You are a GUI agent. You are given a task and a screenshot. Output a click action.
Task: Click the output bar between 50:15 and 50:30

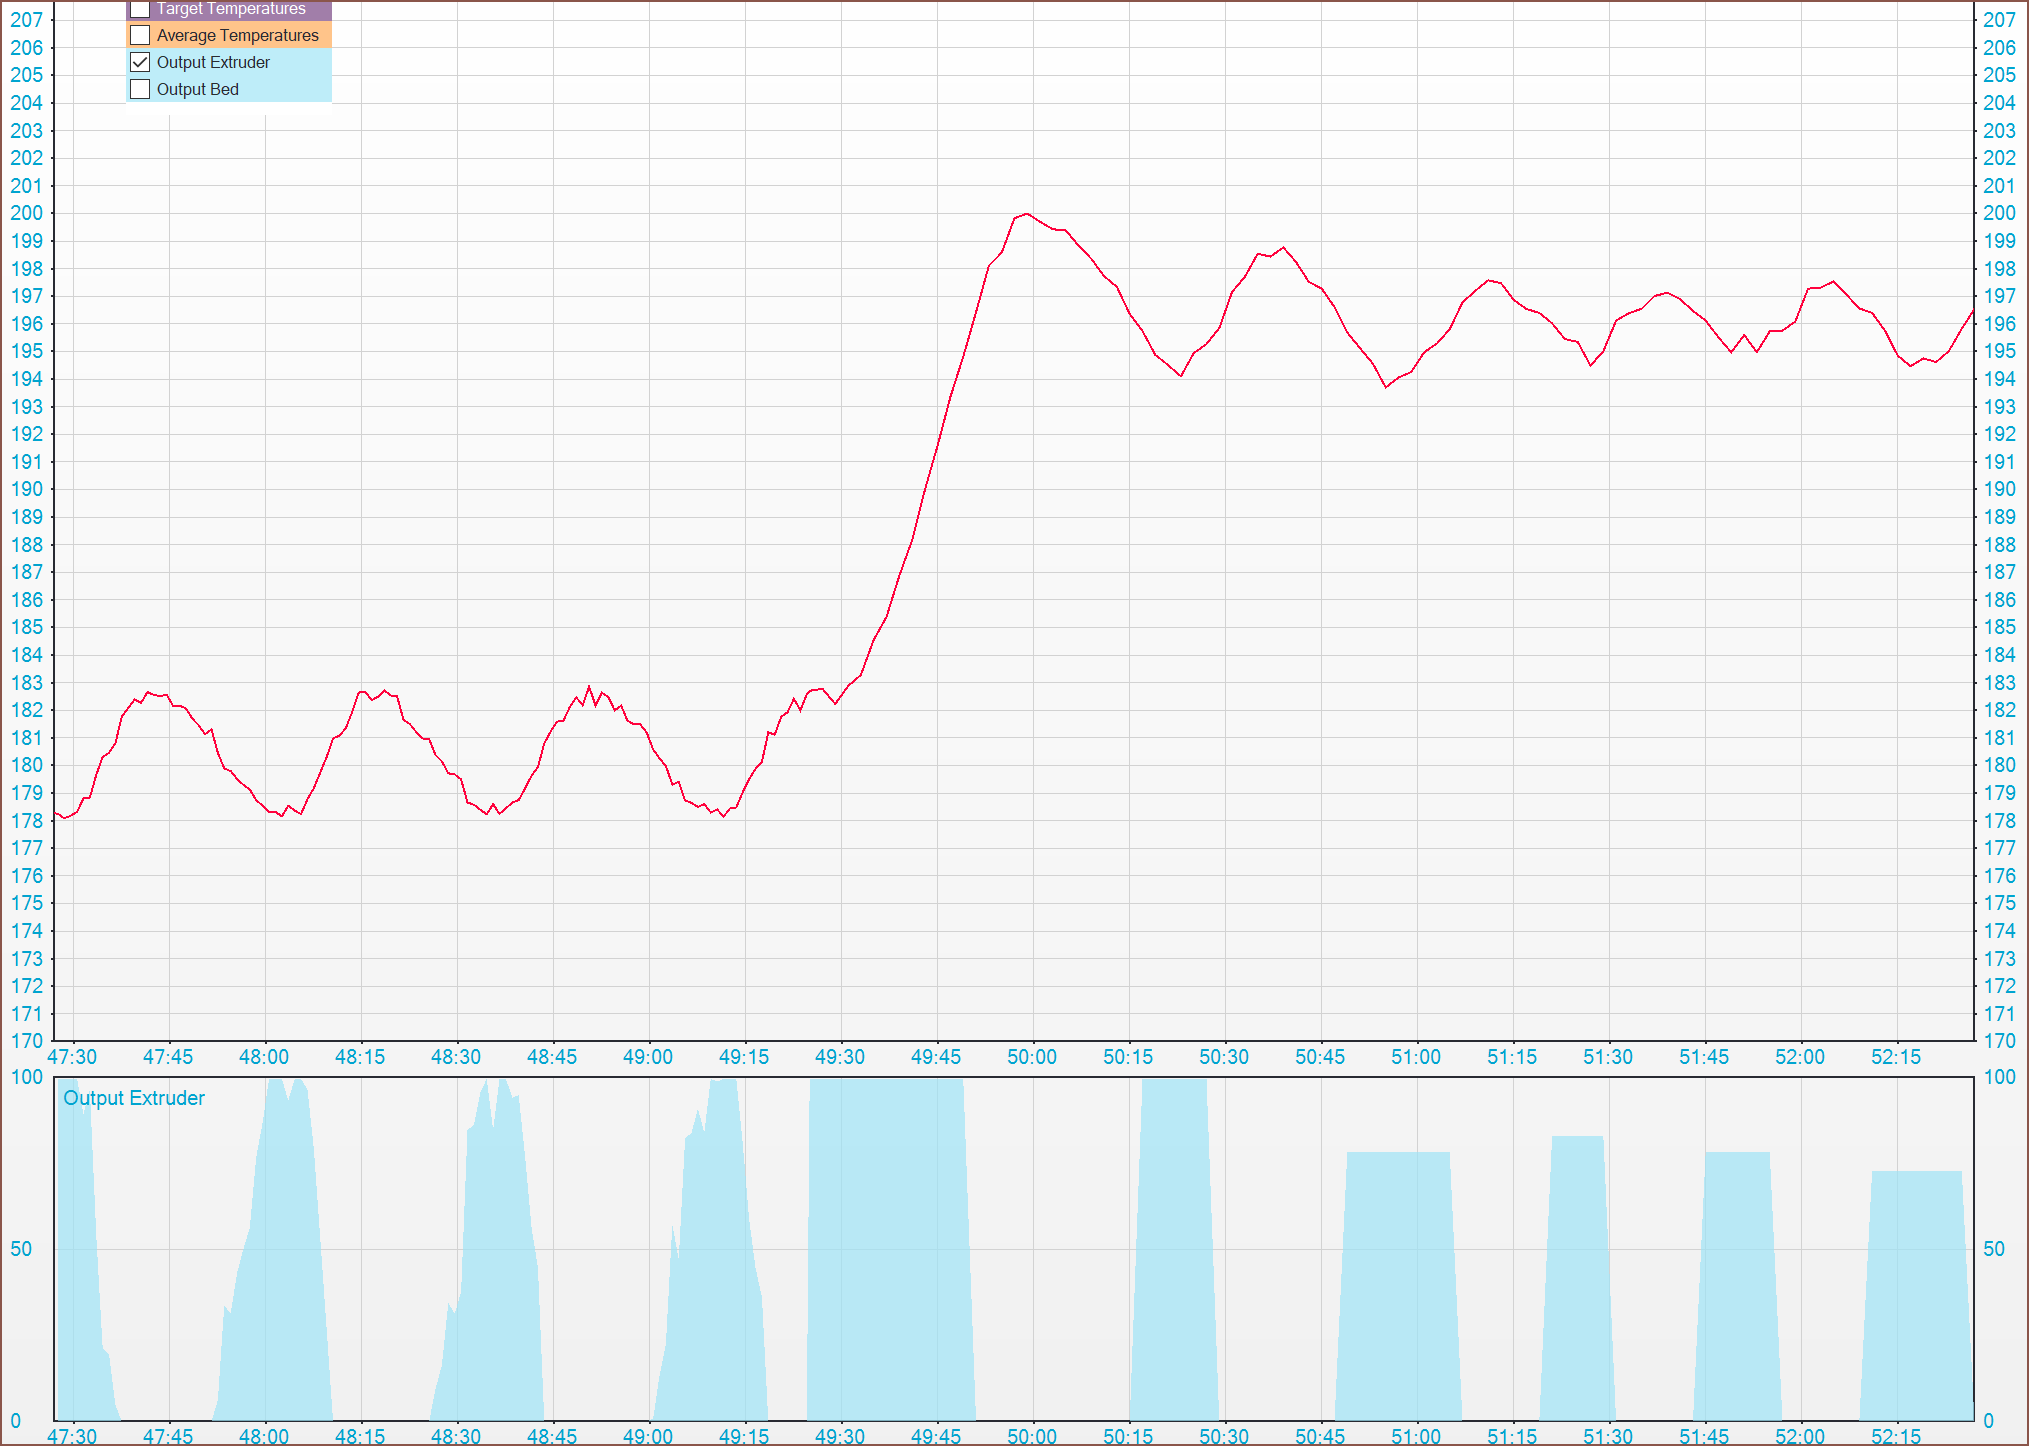pos(1174,1250)
